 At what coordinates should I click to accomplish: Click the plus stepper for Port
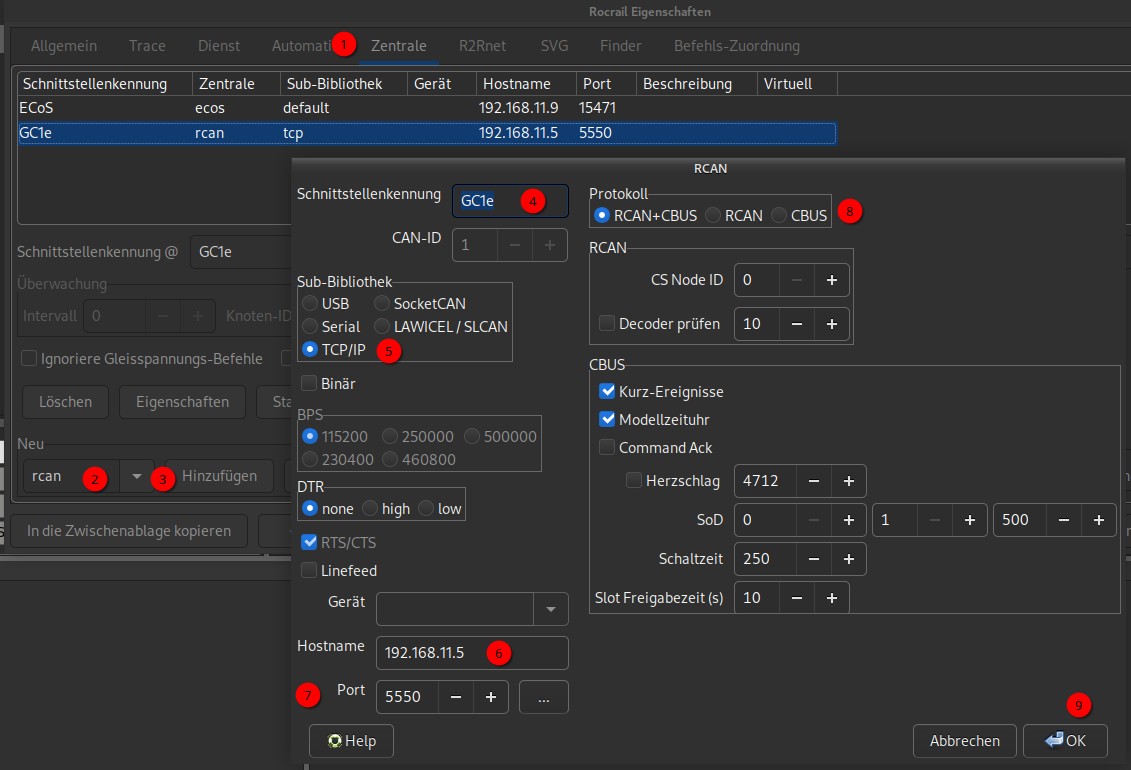click(490, 697)
